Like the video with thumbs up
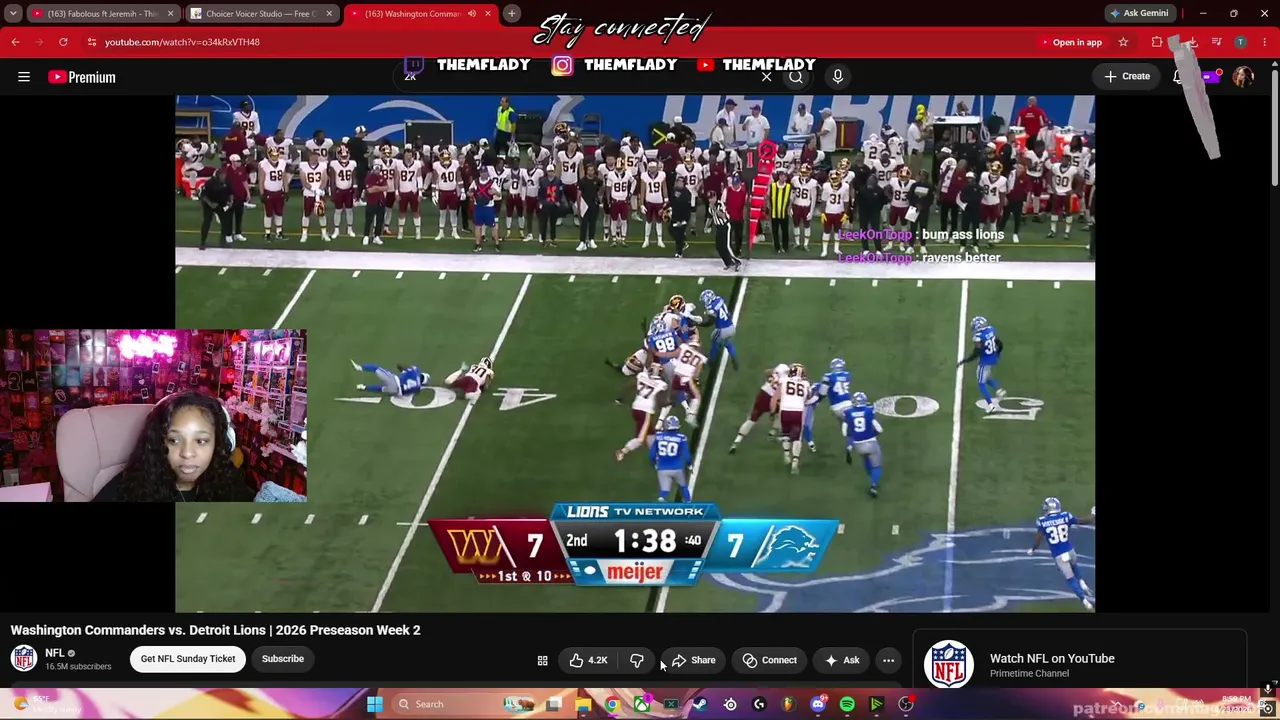1280x720 pixels. pyautogui.click(x=588, y=660)
